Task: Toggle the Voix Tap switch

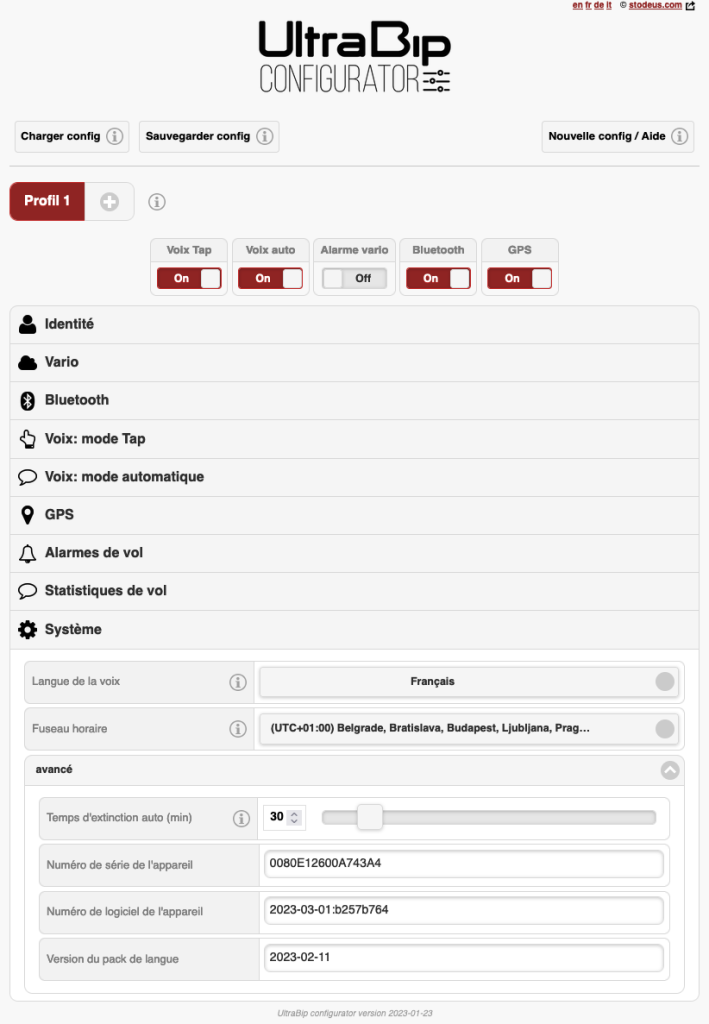Action: point(189,279)
